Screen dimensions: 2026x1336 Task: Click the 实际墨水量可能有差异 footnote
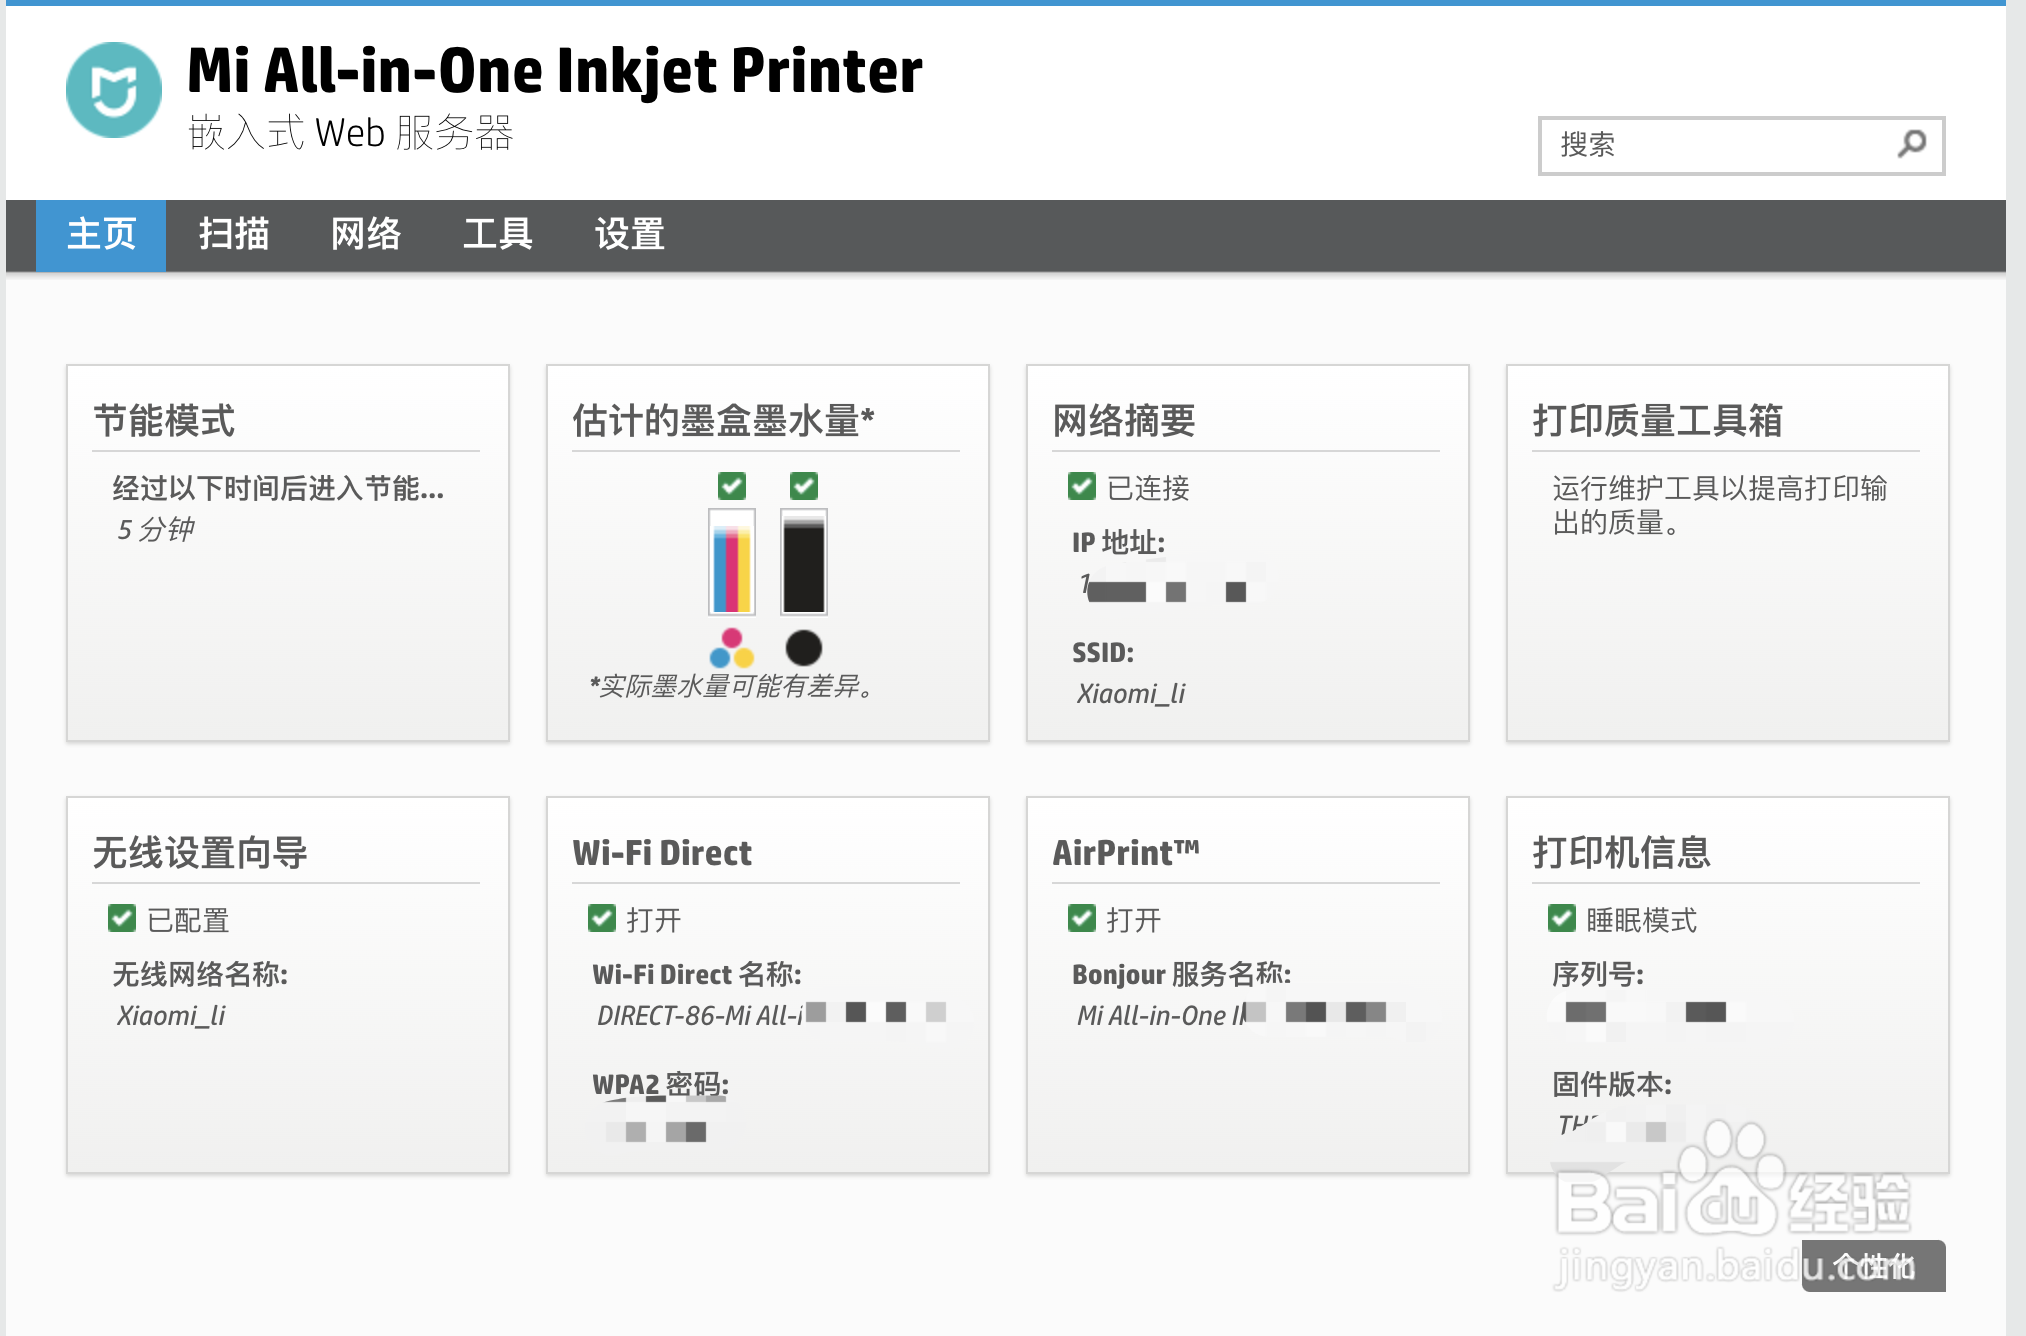point(732,687)
